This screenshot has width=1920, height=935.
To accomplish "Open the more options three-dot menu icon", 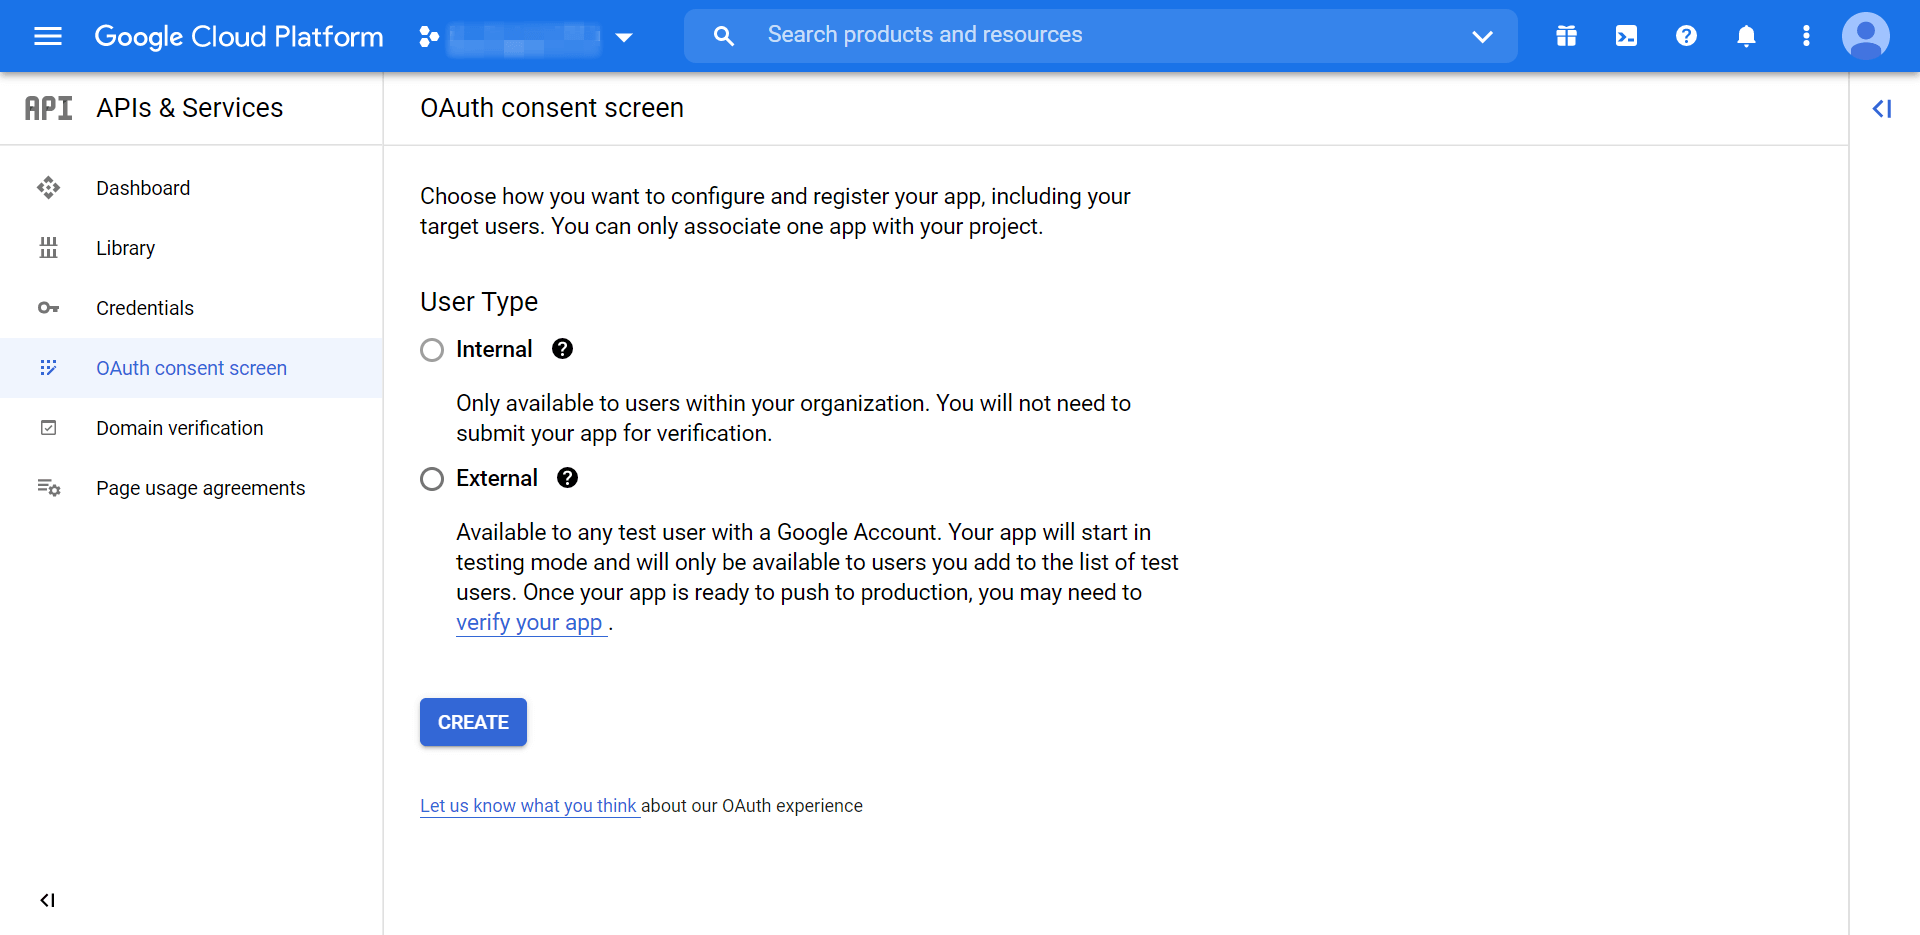I will [x=1806, y=36].
